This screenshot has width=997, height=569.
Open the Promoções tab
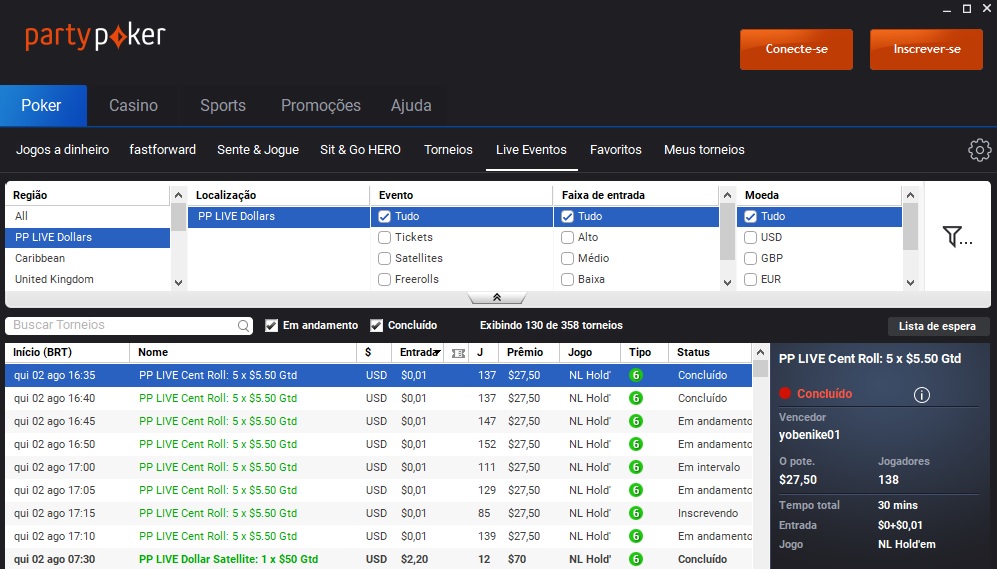[x=321, y=106]
